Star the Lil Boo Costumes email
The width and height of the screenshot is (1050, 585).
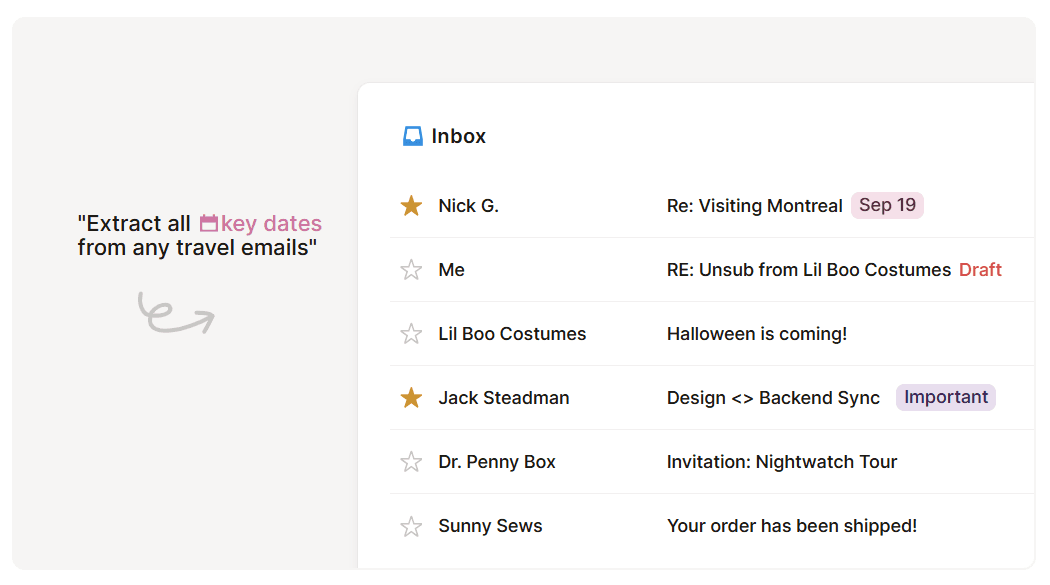[x=411, y=333]
